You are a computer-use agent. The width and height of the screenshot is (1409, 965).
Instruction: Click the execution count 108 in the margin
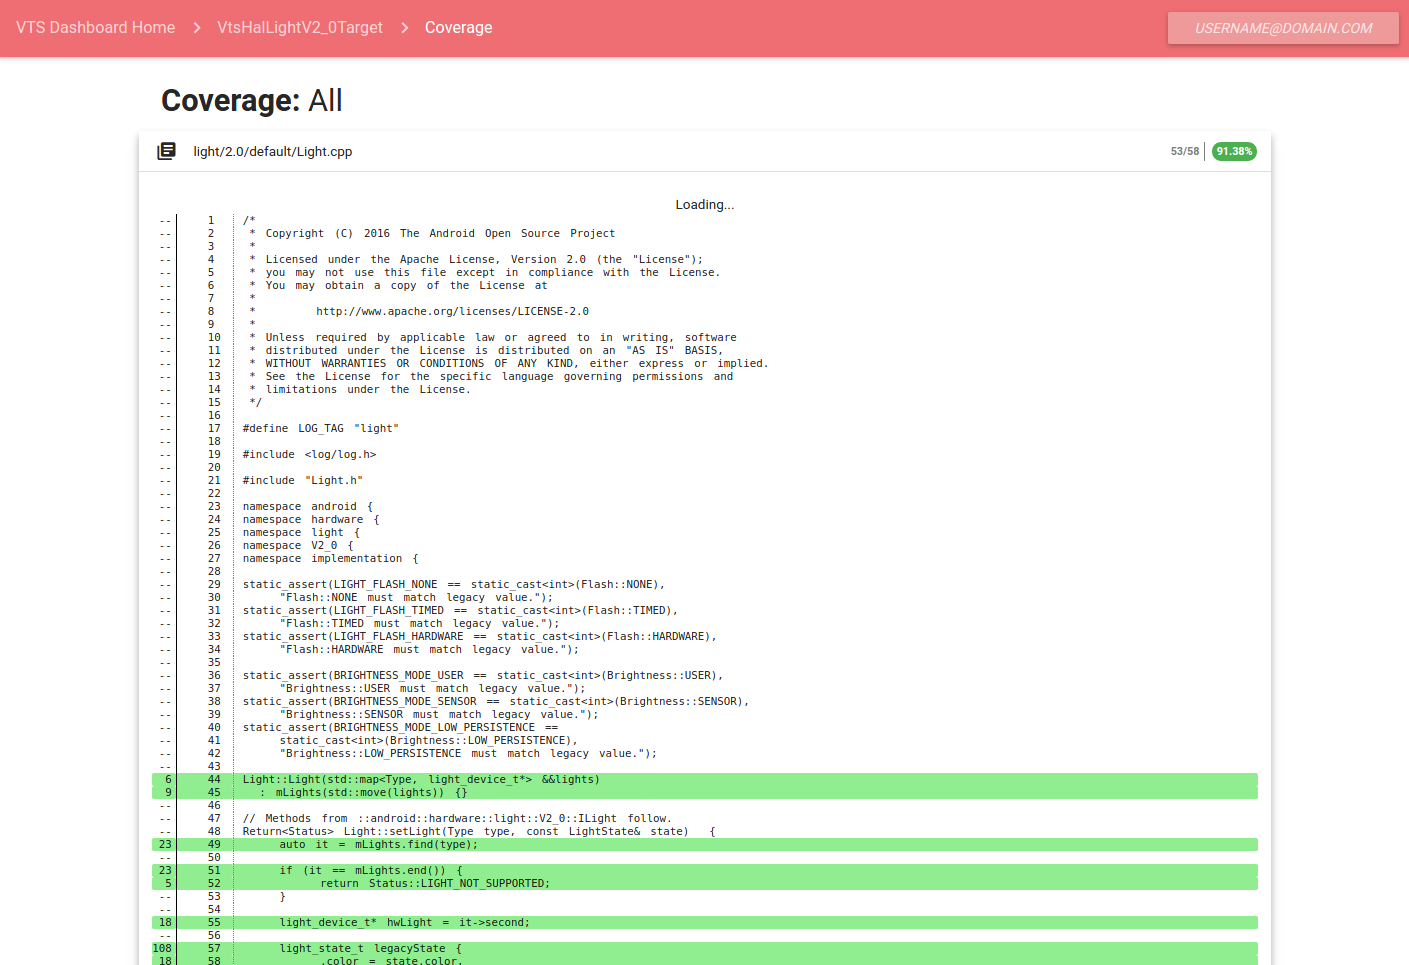(162, 949)
